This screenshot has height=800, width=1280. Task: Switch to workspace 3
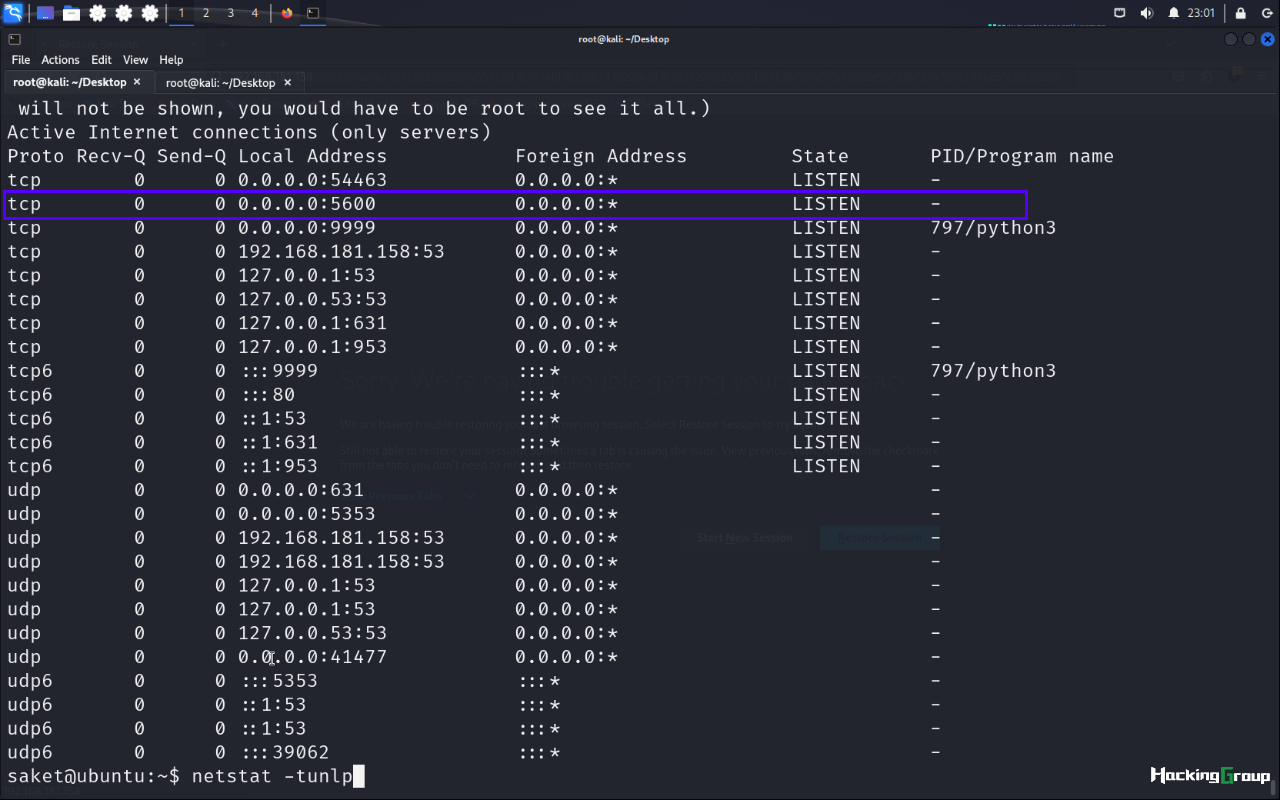[230, 13]
